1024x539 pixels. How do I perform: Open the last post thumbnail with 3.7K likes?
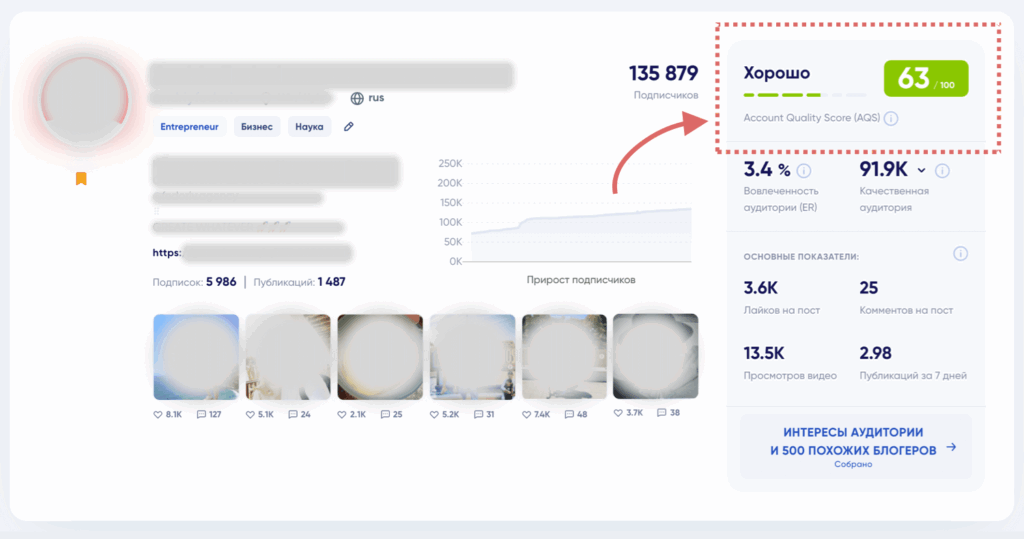[655, 357]
